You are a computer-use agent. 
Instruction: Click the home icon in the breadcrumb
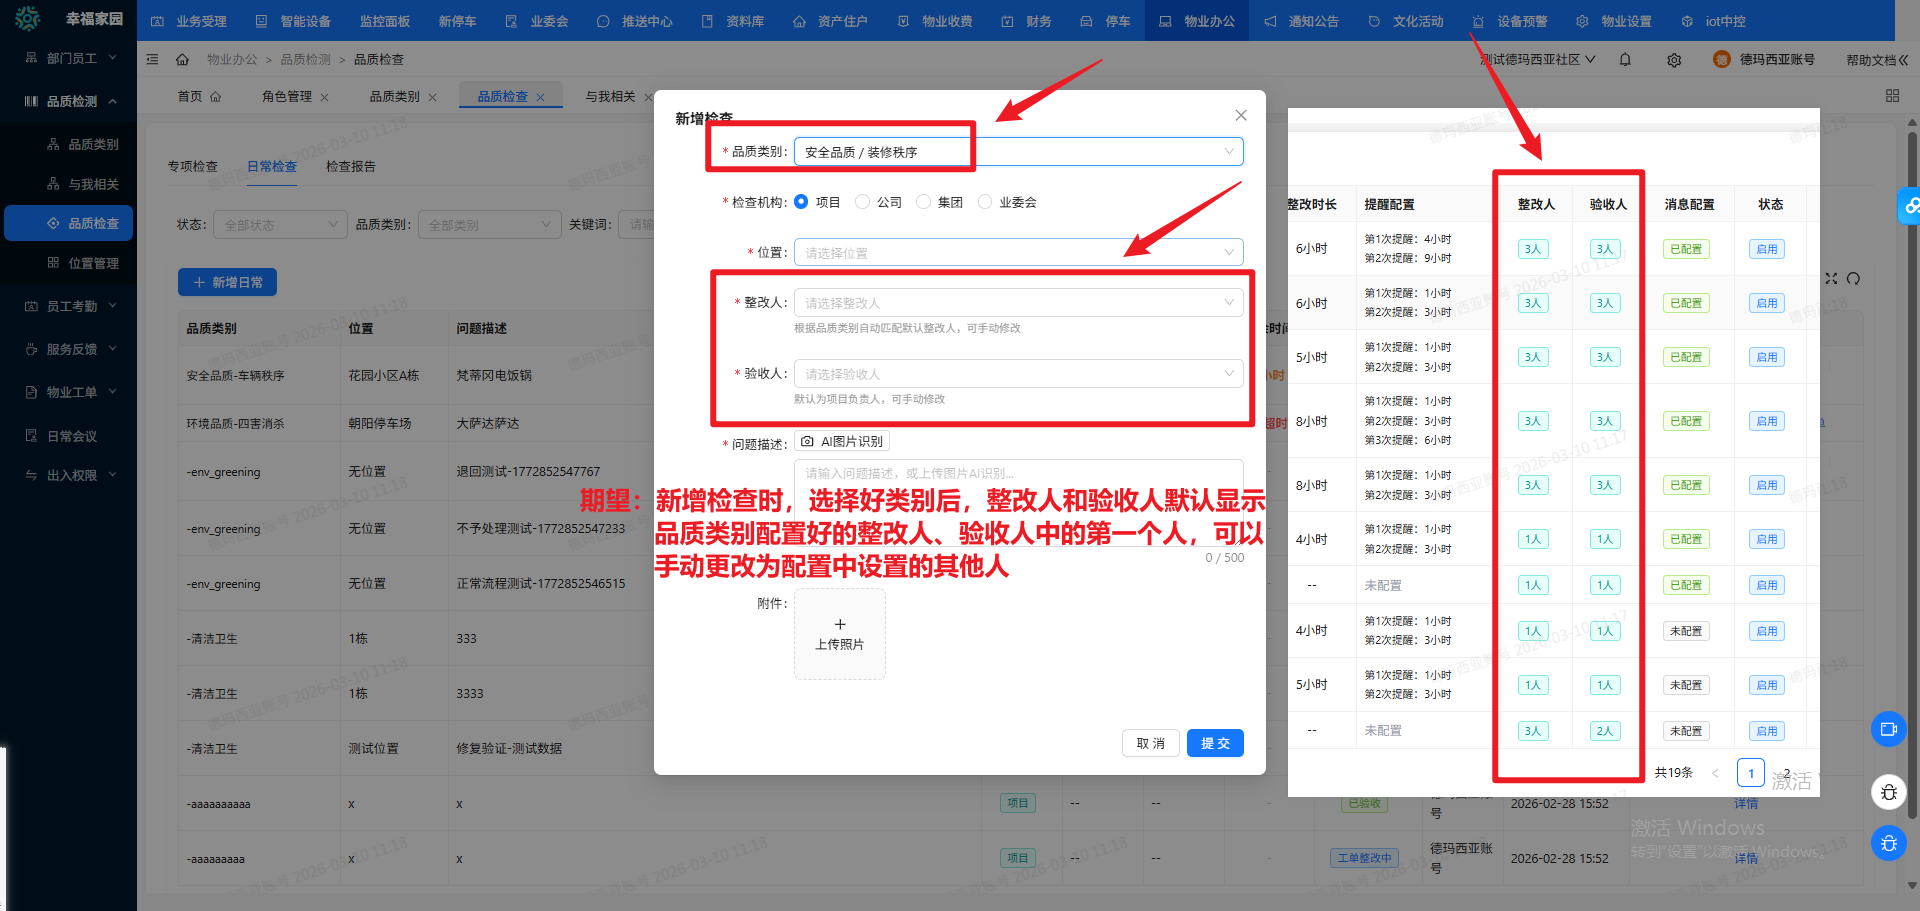tap(182, 60)
